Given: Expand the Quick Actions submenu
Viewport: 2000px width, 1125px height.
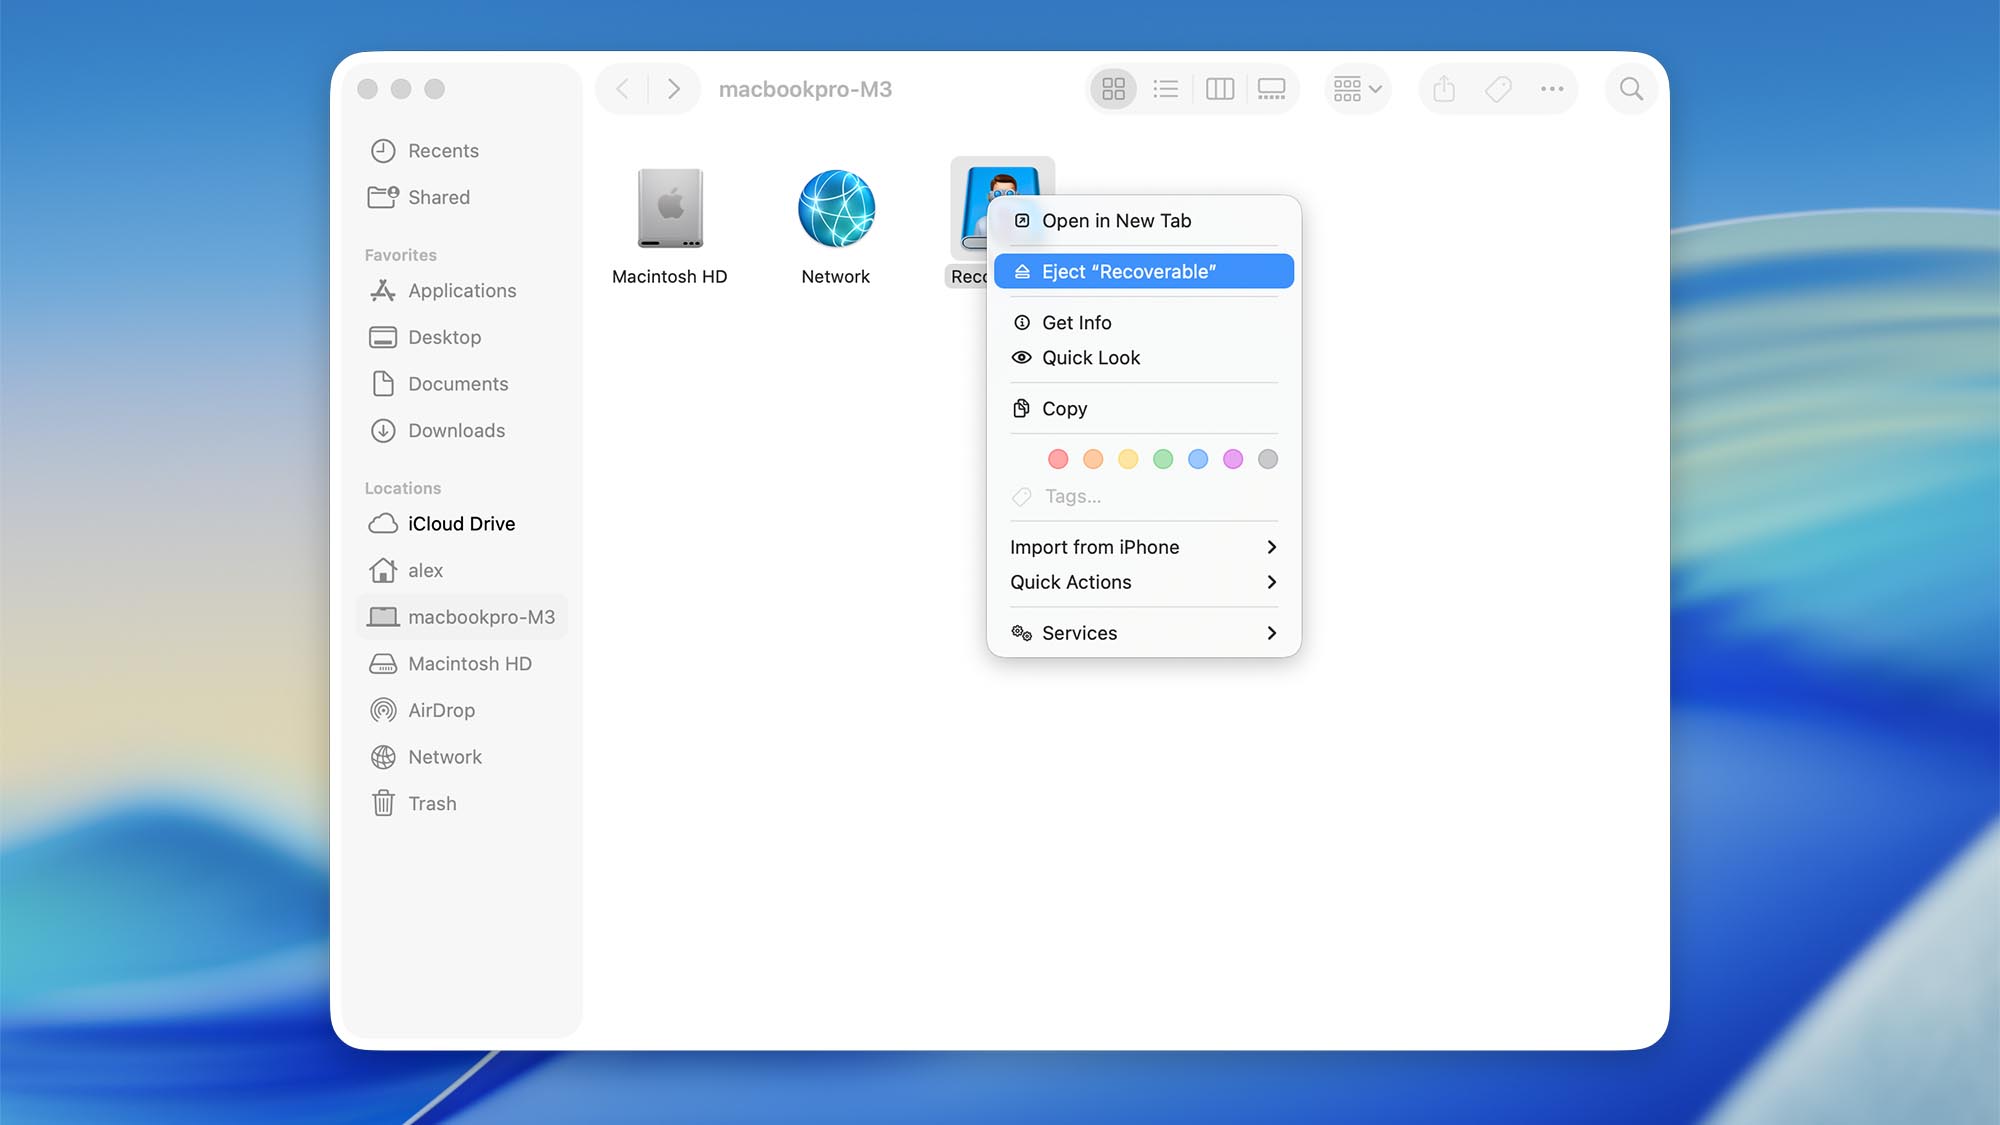Looking at the screenshot, I should pyautogui.click(x=1143, y=582).
